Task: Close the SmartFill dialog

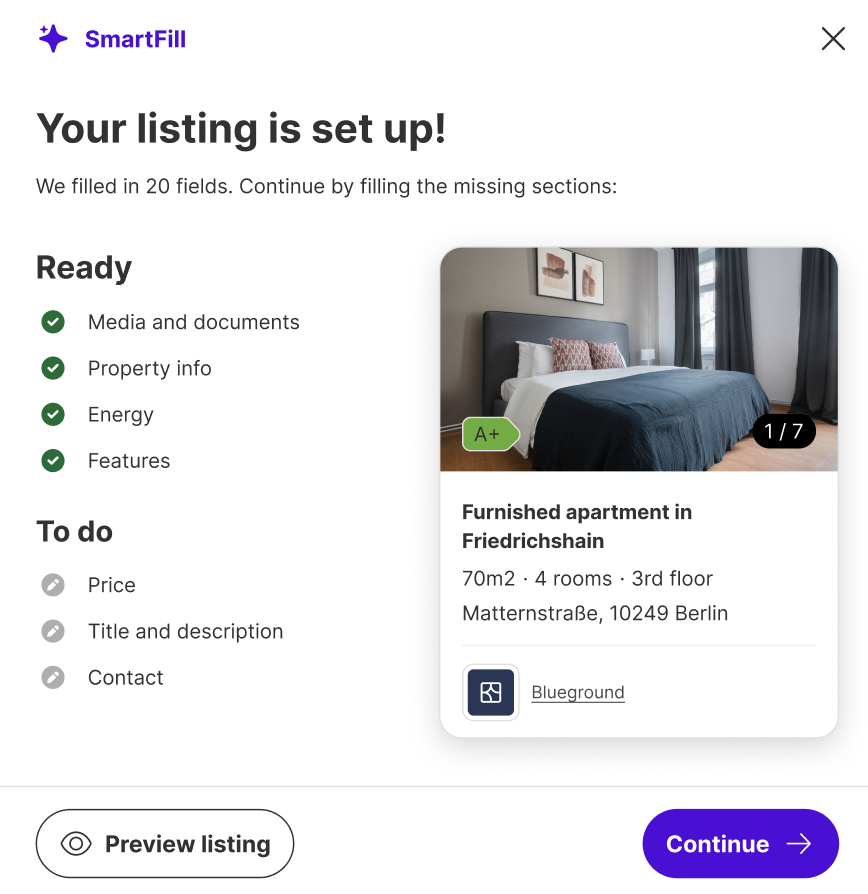Action: (832, 39)
